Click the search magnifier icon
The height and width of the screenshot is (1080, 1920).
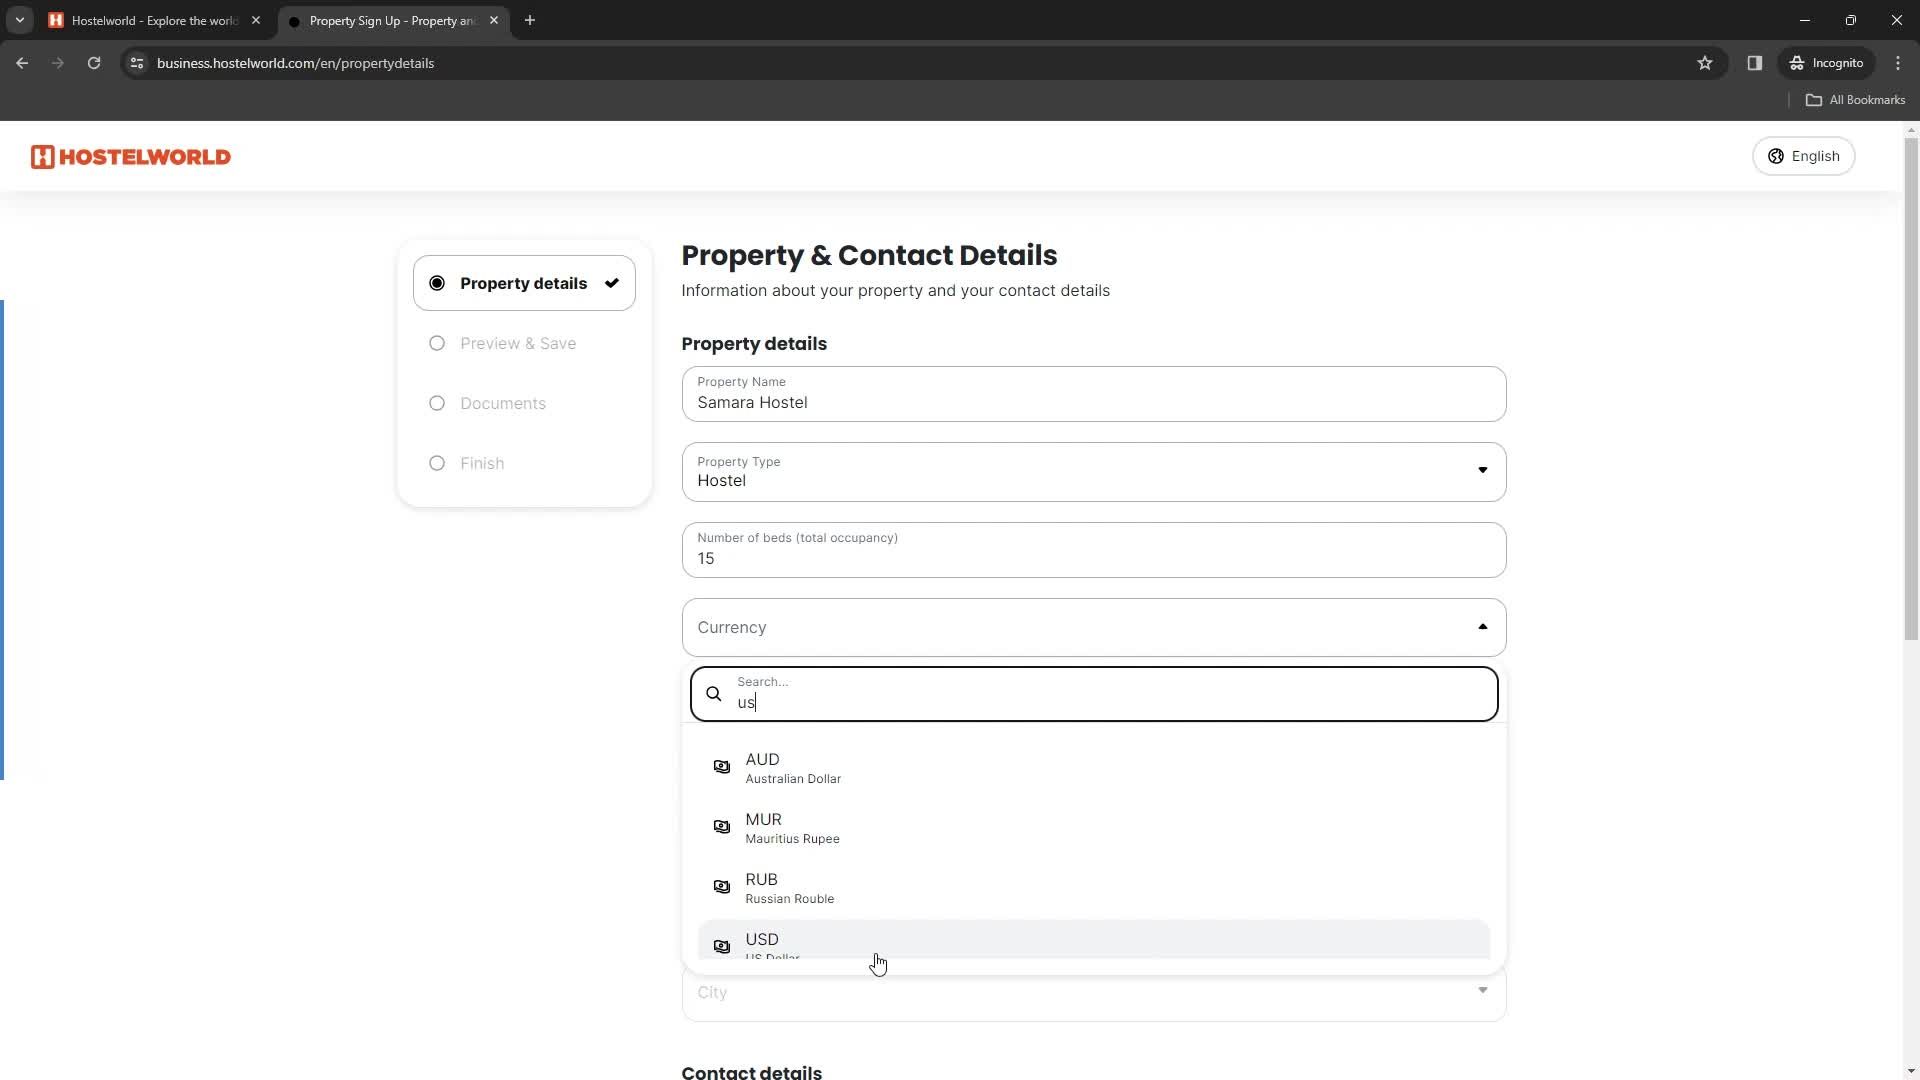pyautogui.click(x=714, y=694)
